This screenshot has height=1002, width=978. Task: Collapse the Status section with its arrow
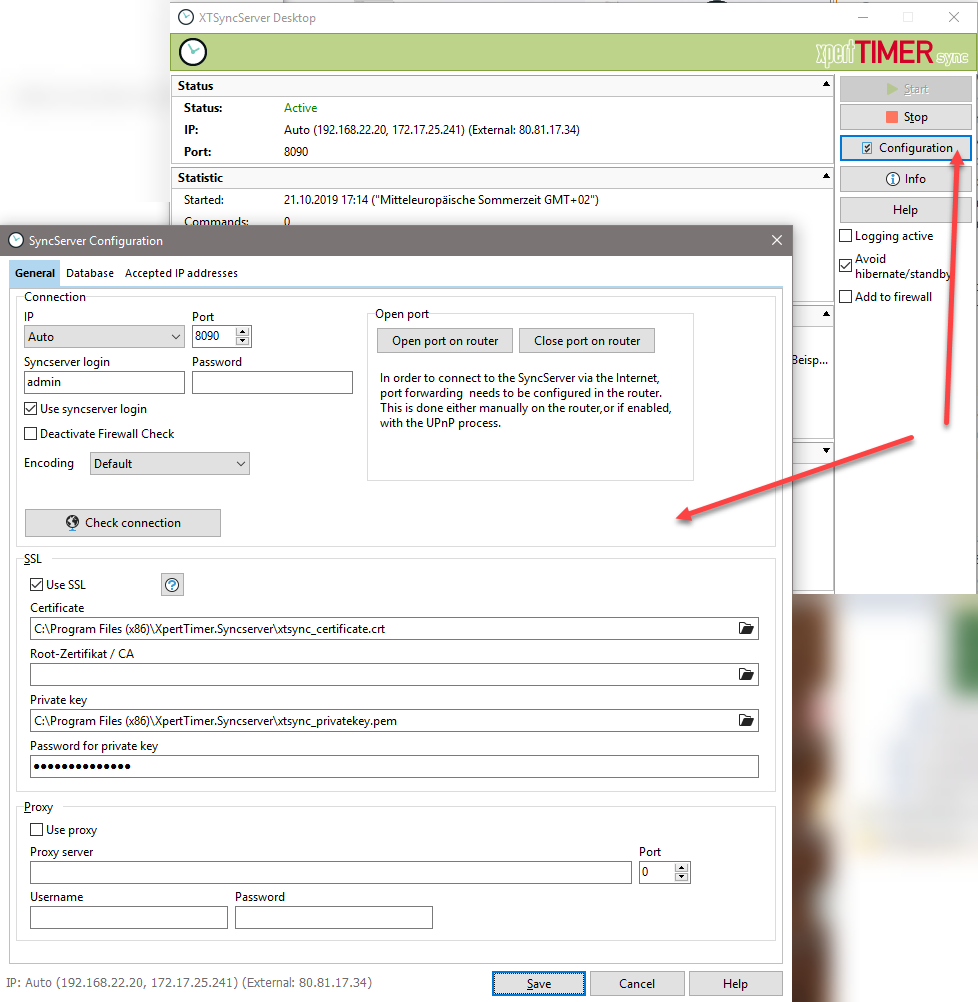point(825,85)
